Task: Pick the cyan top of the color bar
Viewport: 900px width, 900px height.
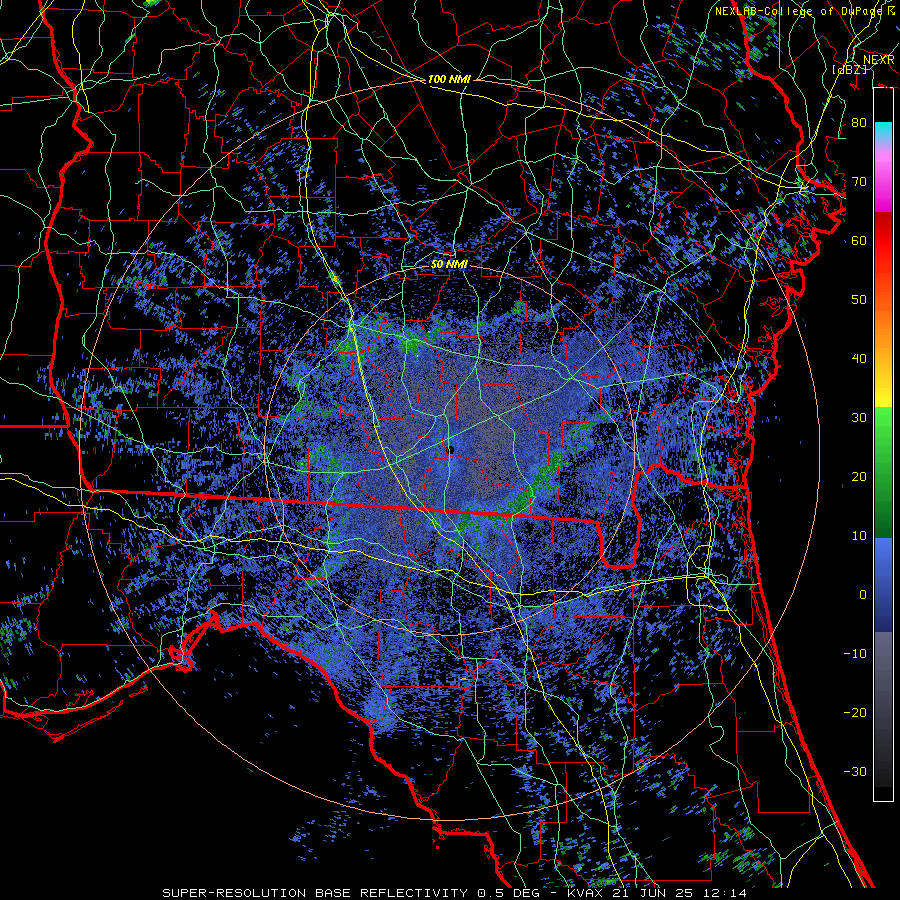Action: 883,133
